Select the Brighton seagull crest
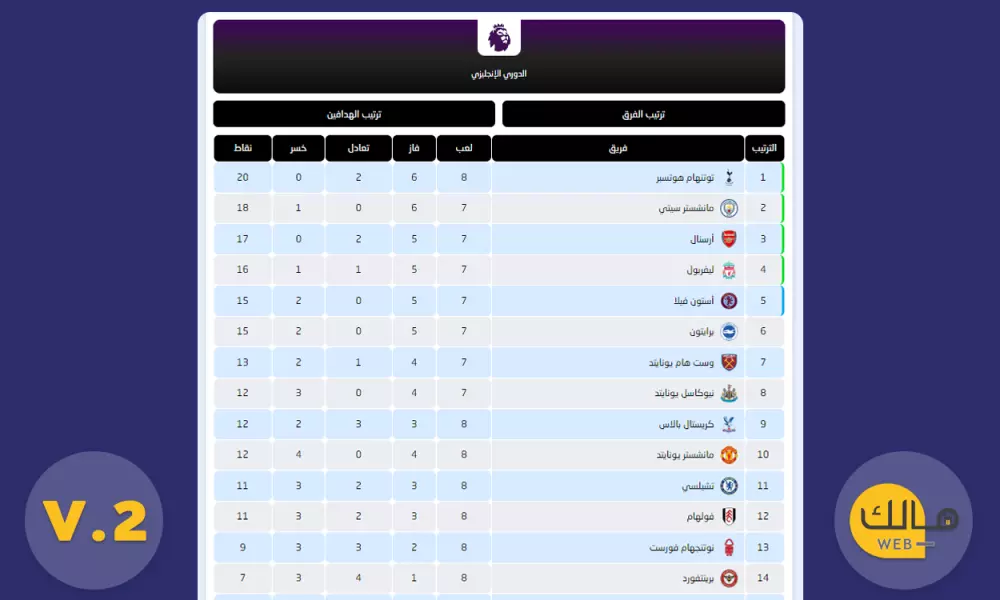1000x600 pixels. [728, 331]
